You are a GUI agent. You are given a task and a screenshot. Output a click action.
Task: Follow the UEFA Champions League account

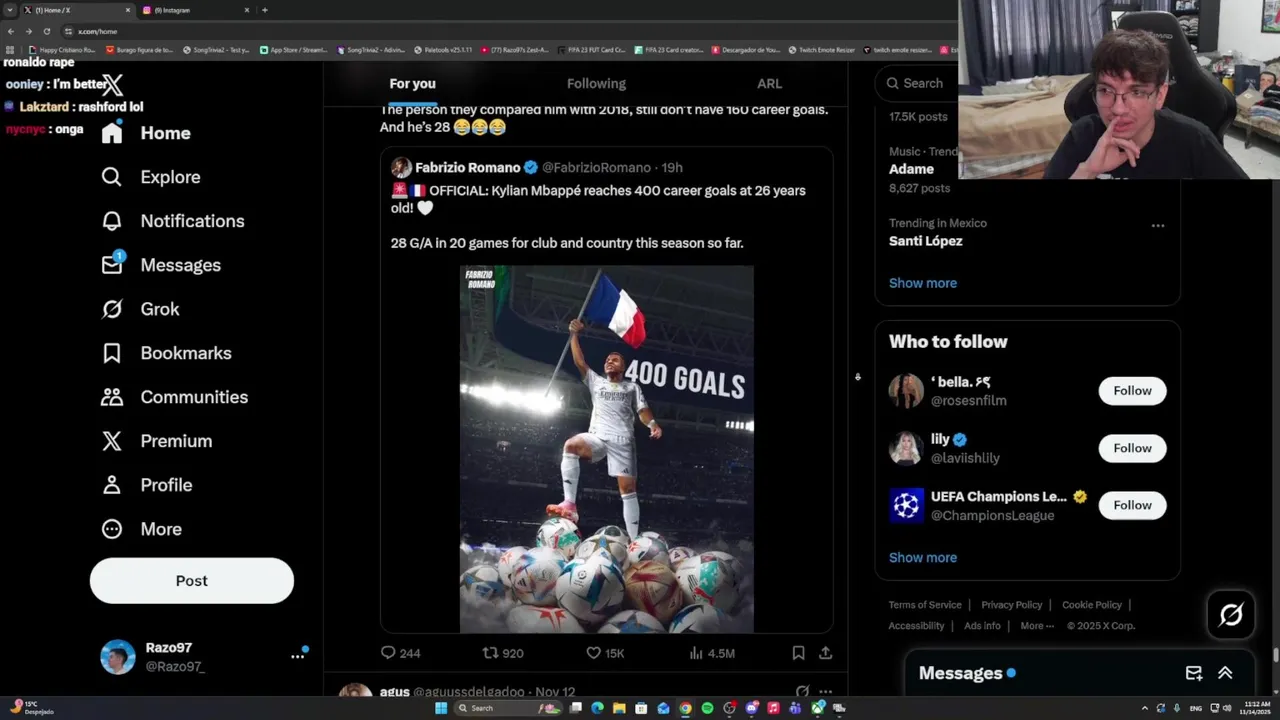coord(1132,505)
